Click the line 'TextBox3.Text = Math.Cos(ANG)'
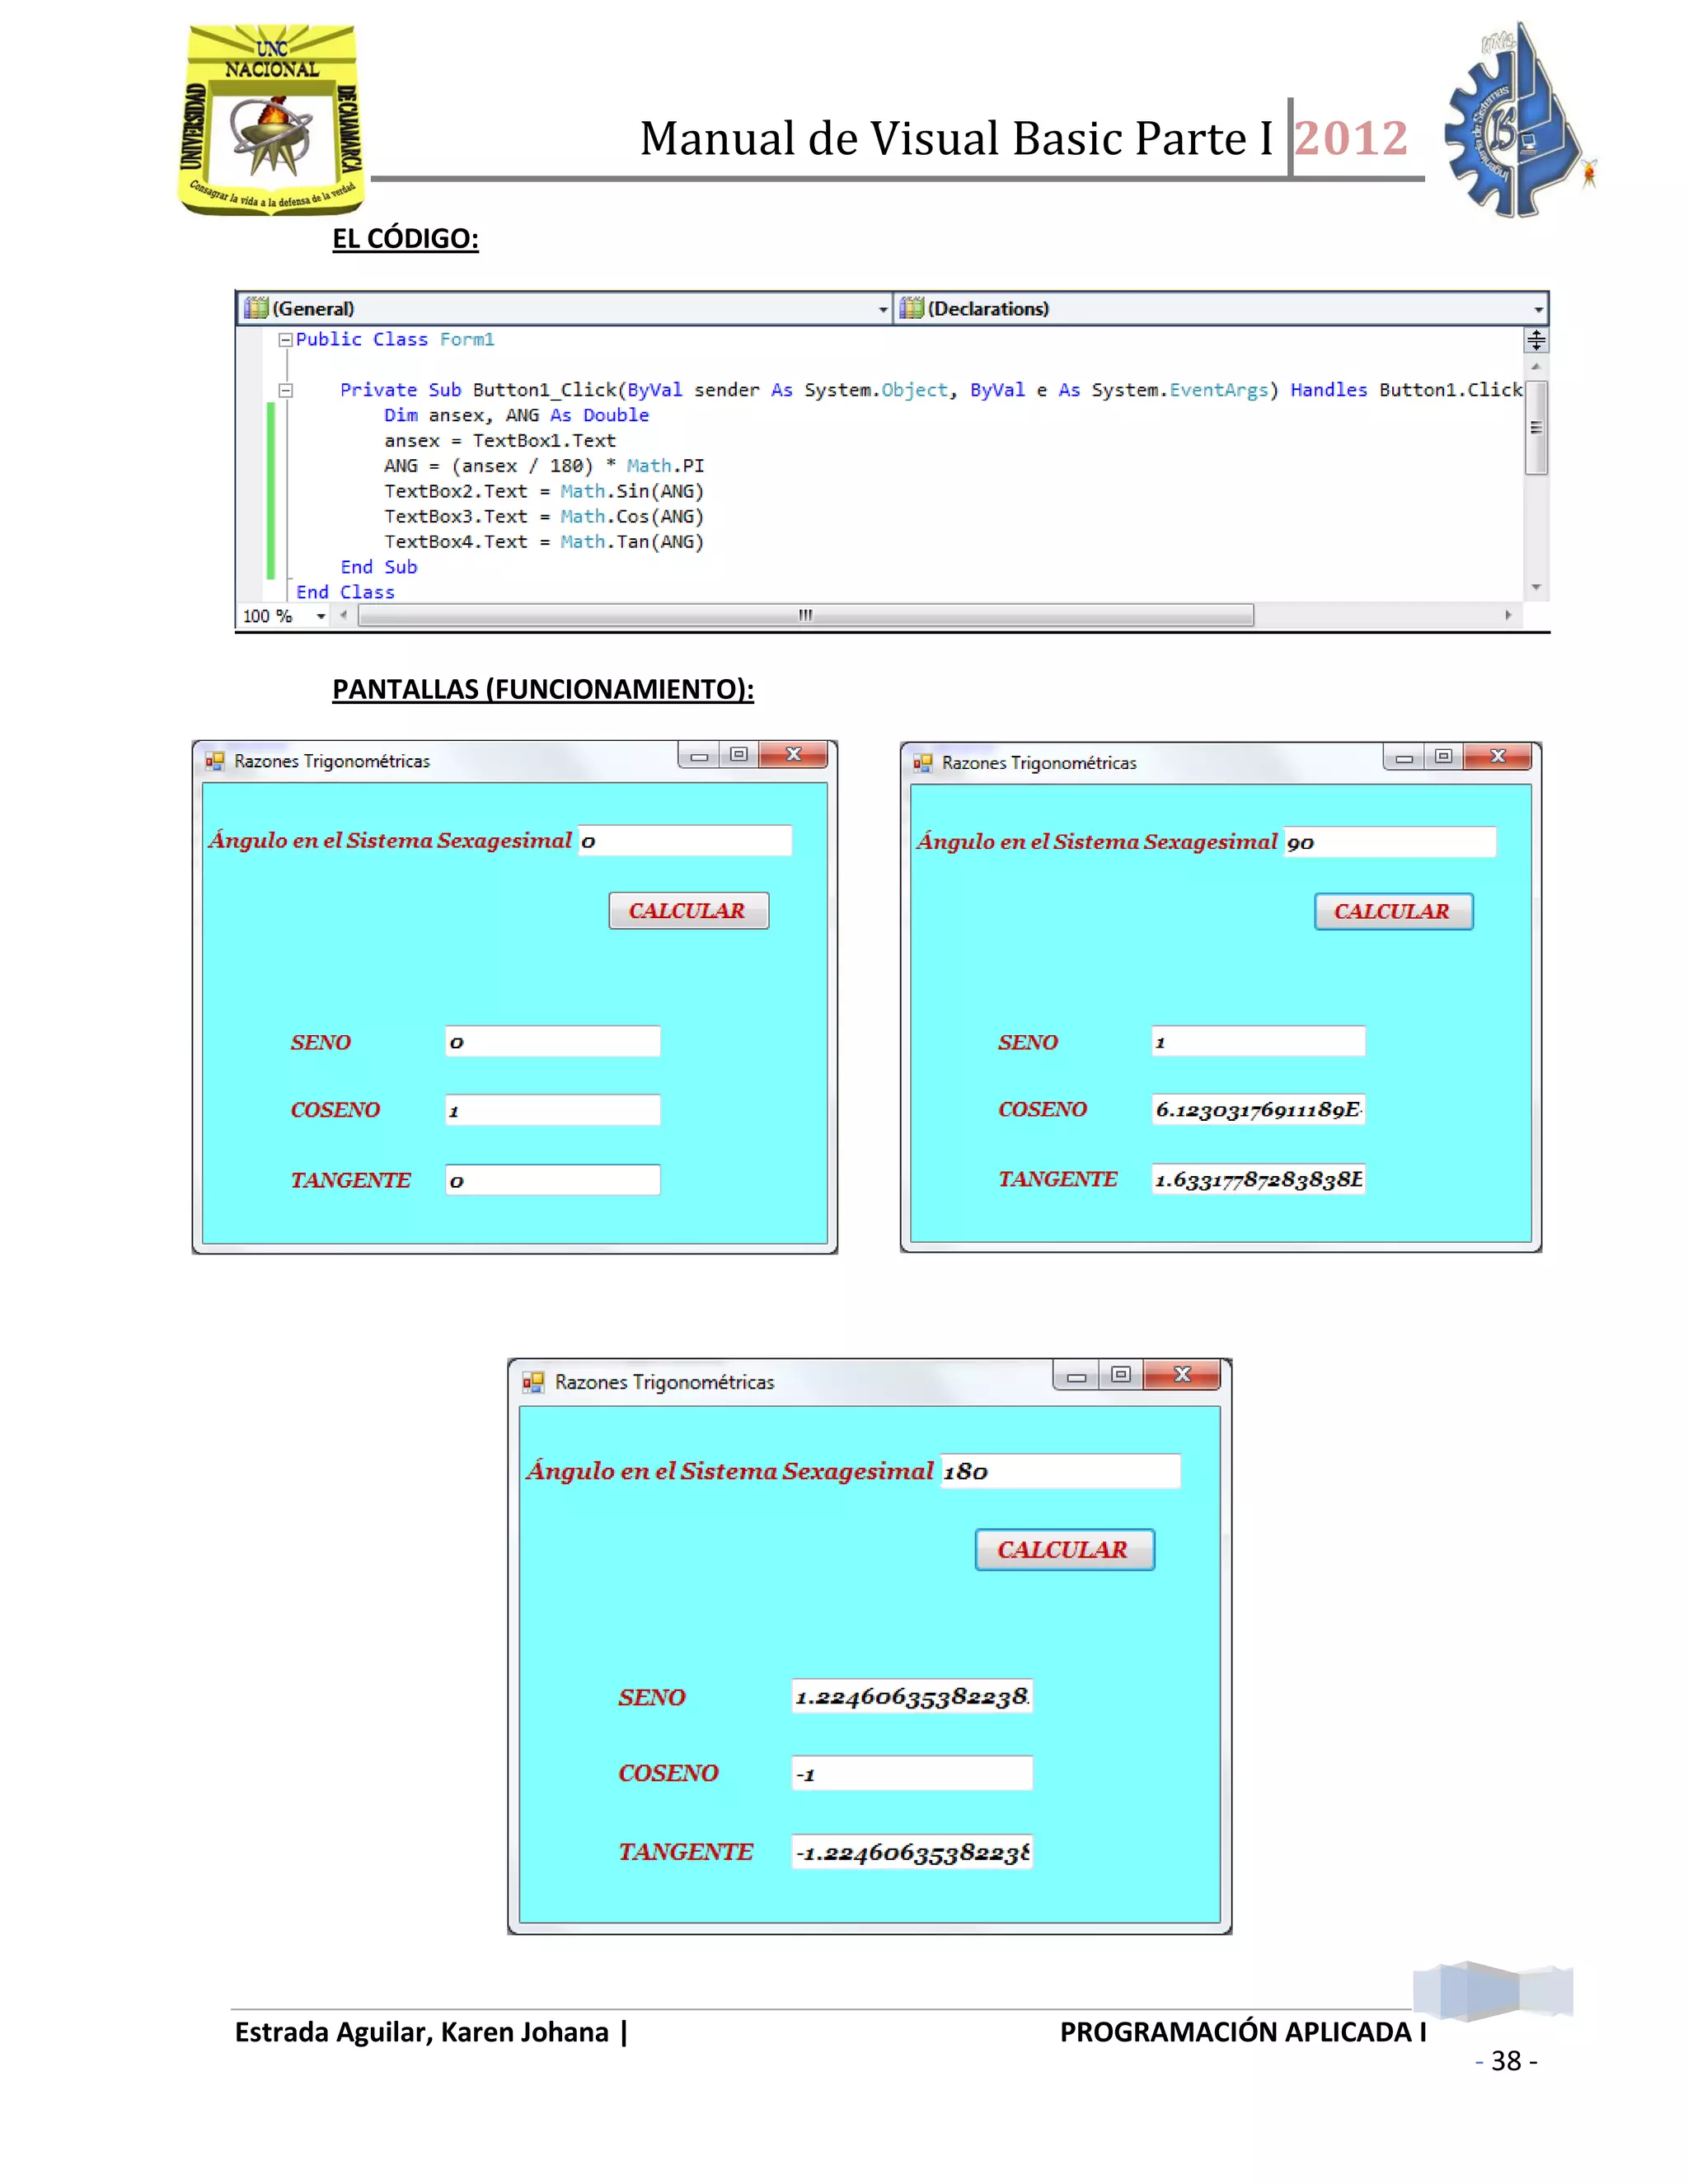The height and width of the screenshot is (2184, 1688). pyautogui.click(x=544, y=517)
